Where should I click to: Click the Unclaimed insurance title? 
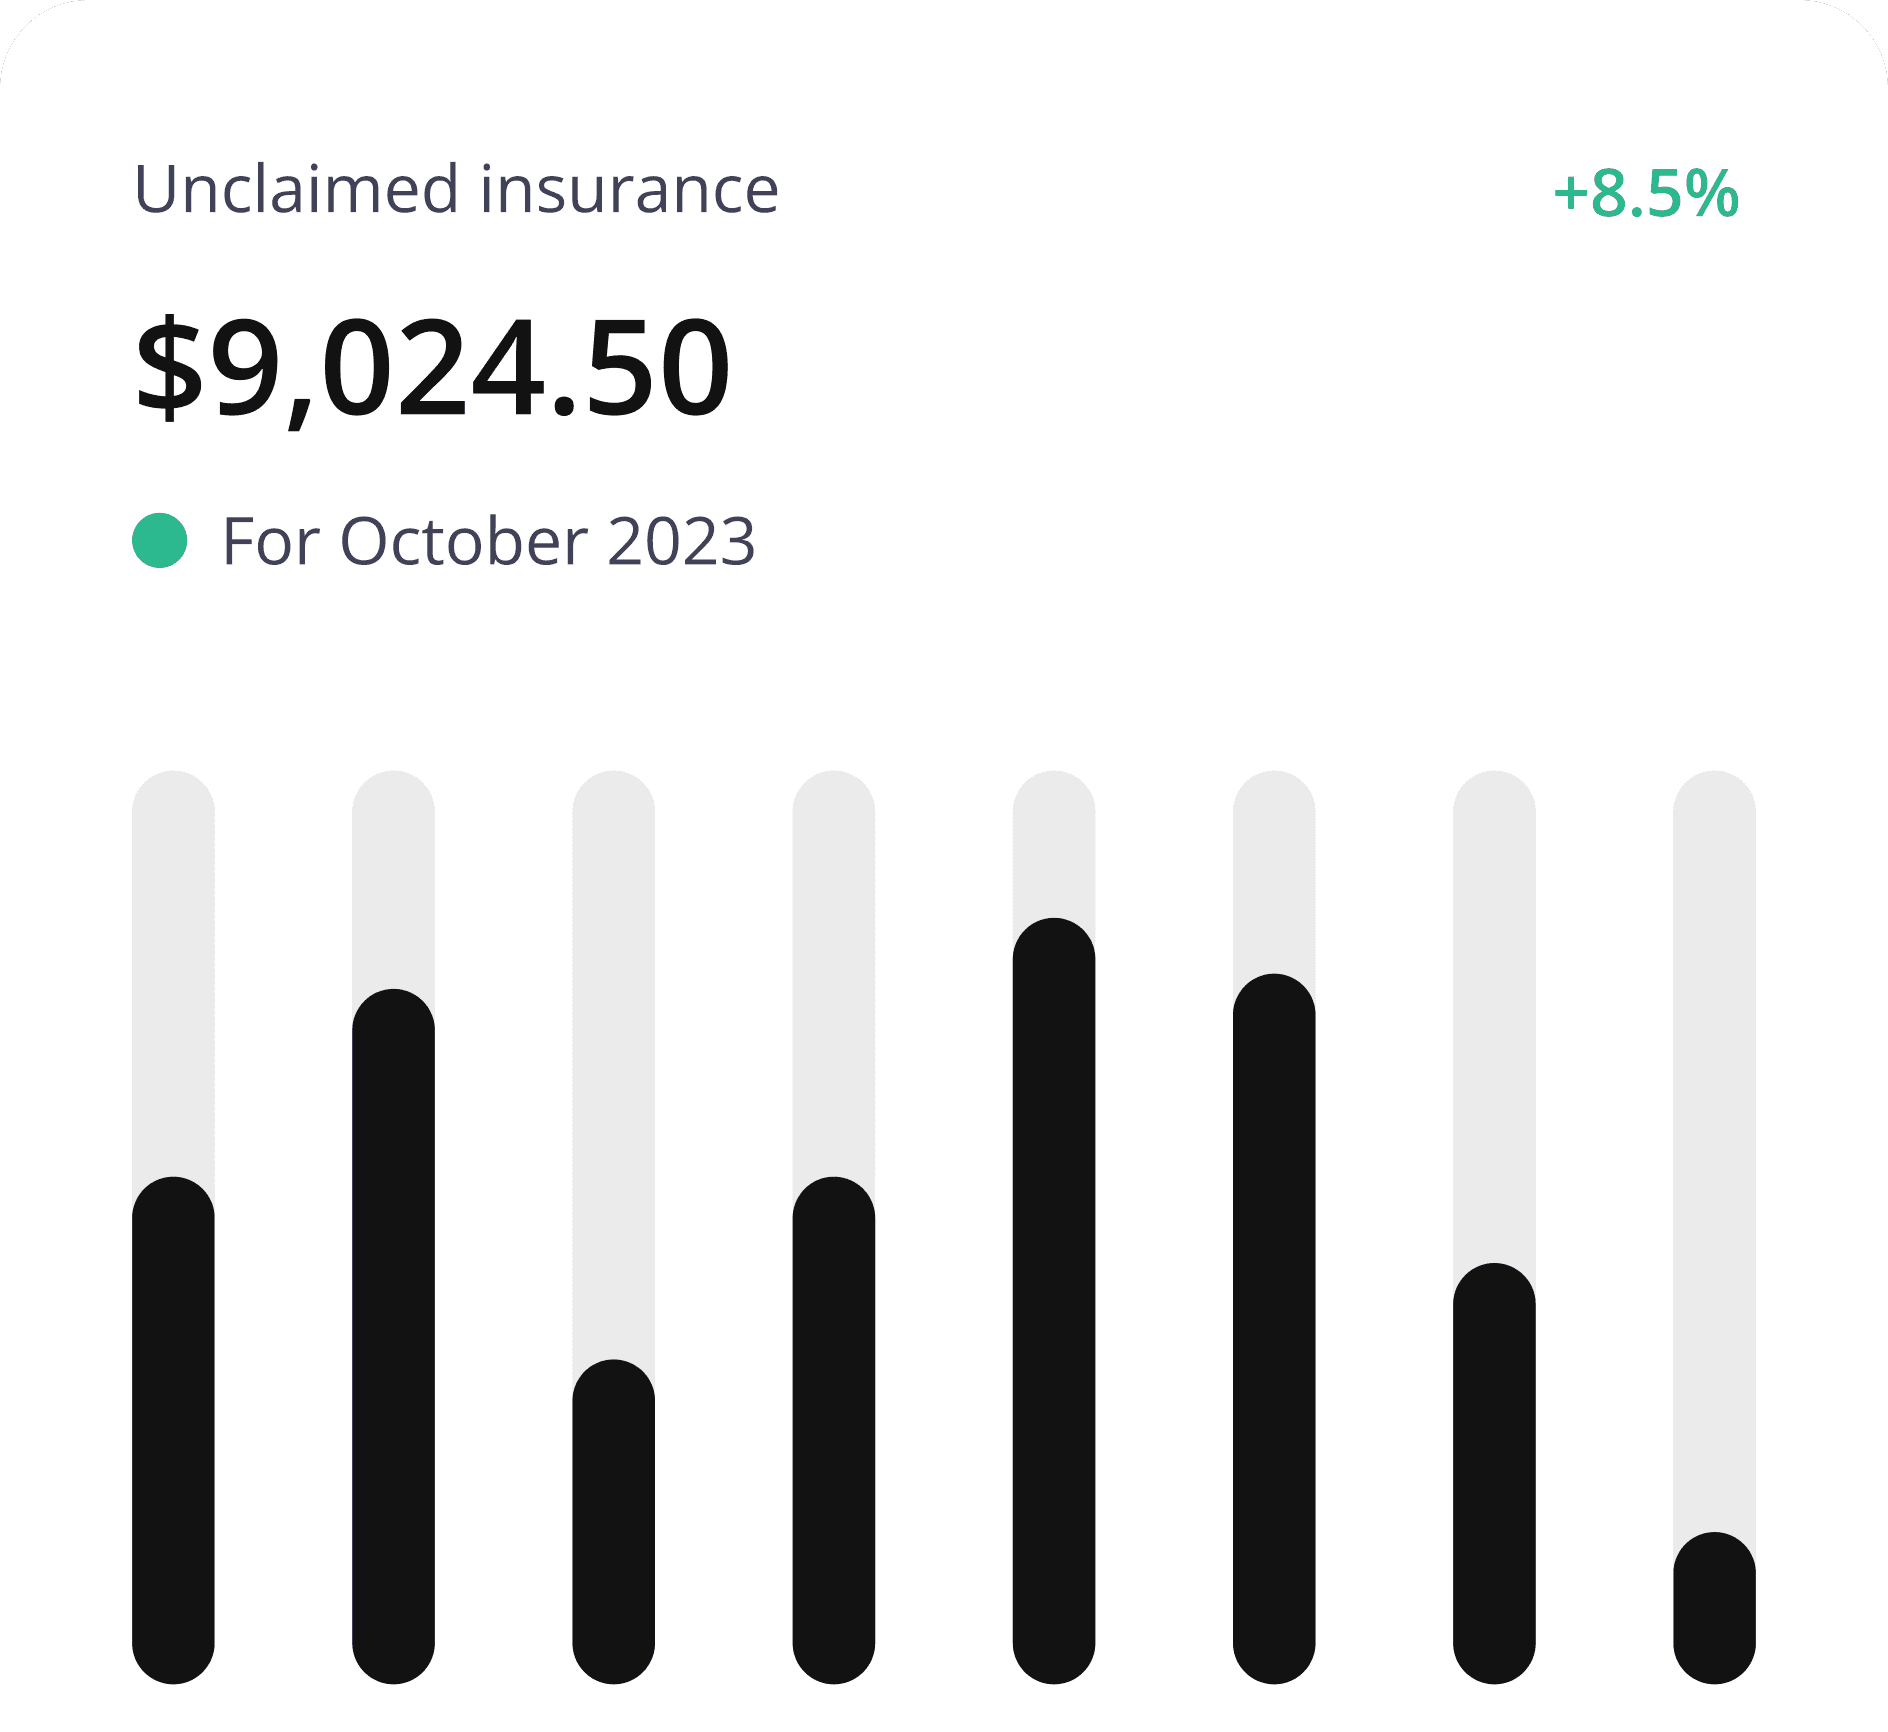click(456, 189)
